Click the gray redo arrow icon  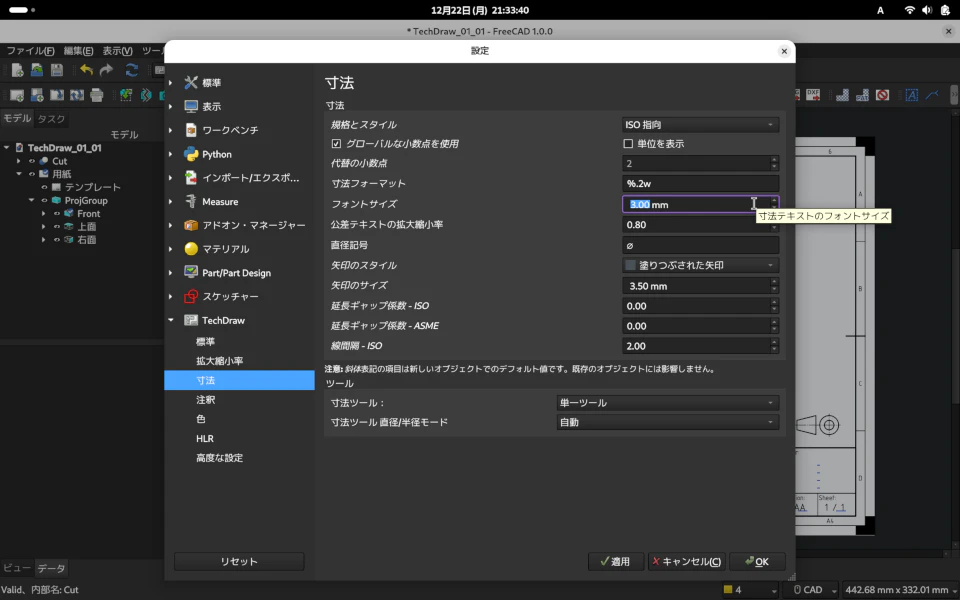click(x=107, y=70)
